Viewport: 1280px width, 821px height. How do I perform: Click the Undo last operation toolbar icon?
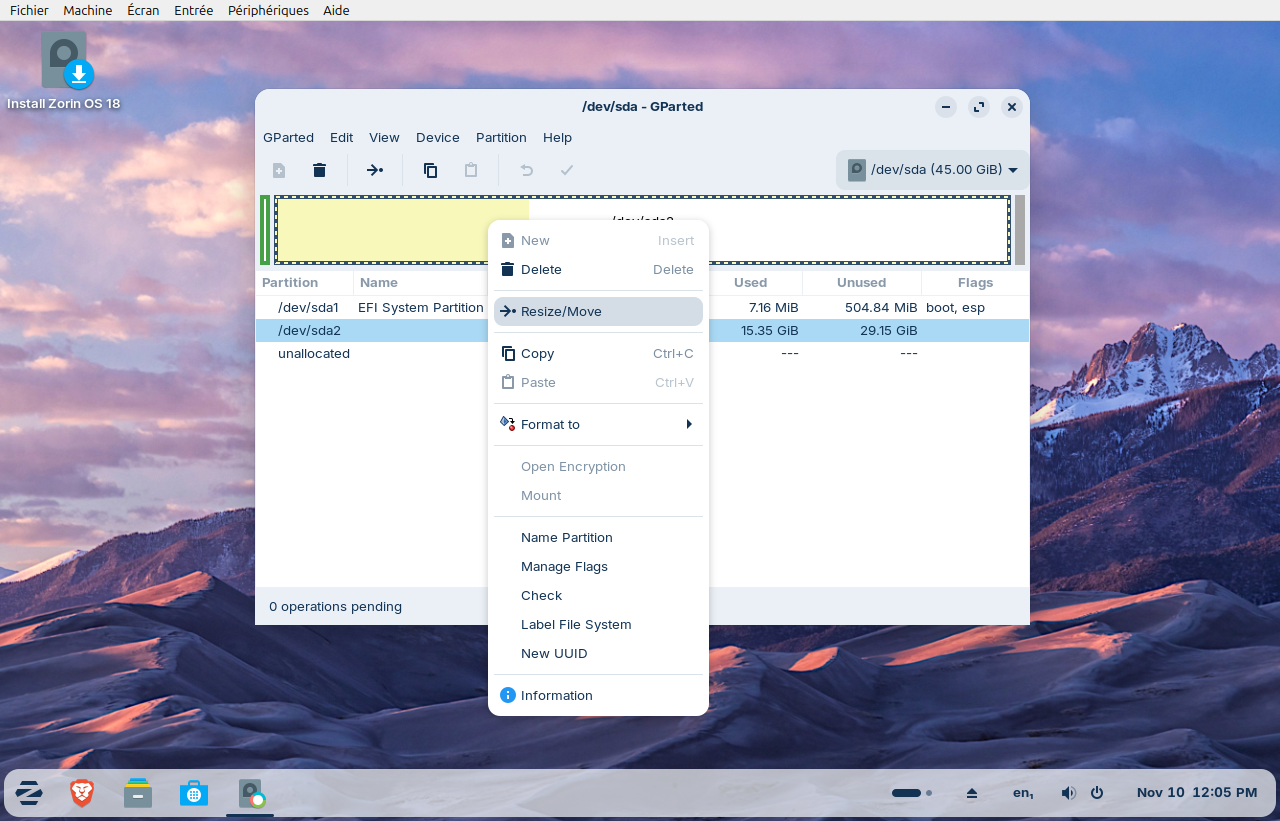click(526, 170)
